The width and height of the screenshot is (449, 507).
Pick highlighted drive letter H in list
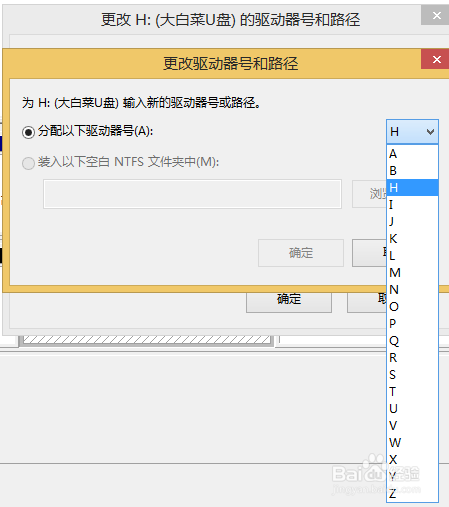412,188
